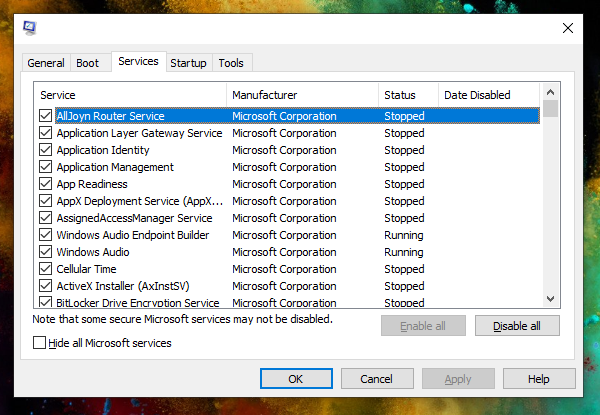Go to the Startup tab

(188, 63)
